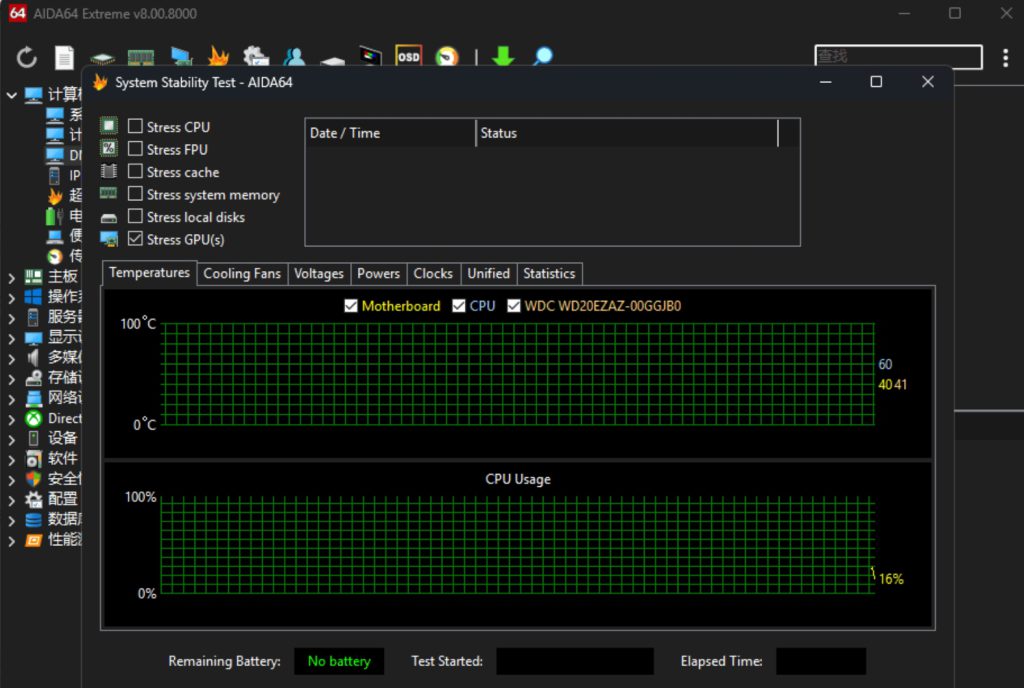Select the security shield tree icon

click(x=33, y=479)
